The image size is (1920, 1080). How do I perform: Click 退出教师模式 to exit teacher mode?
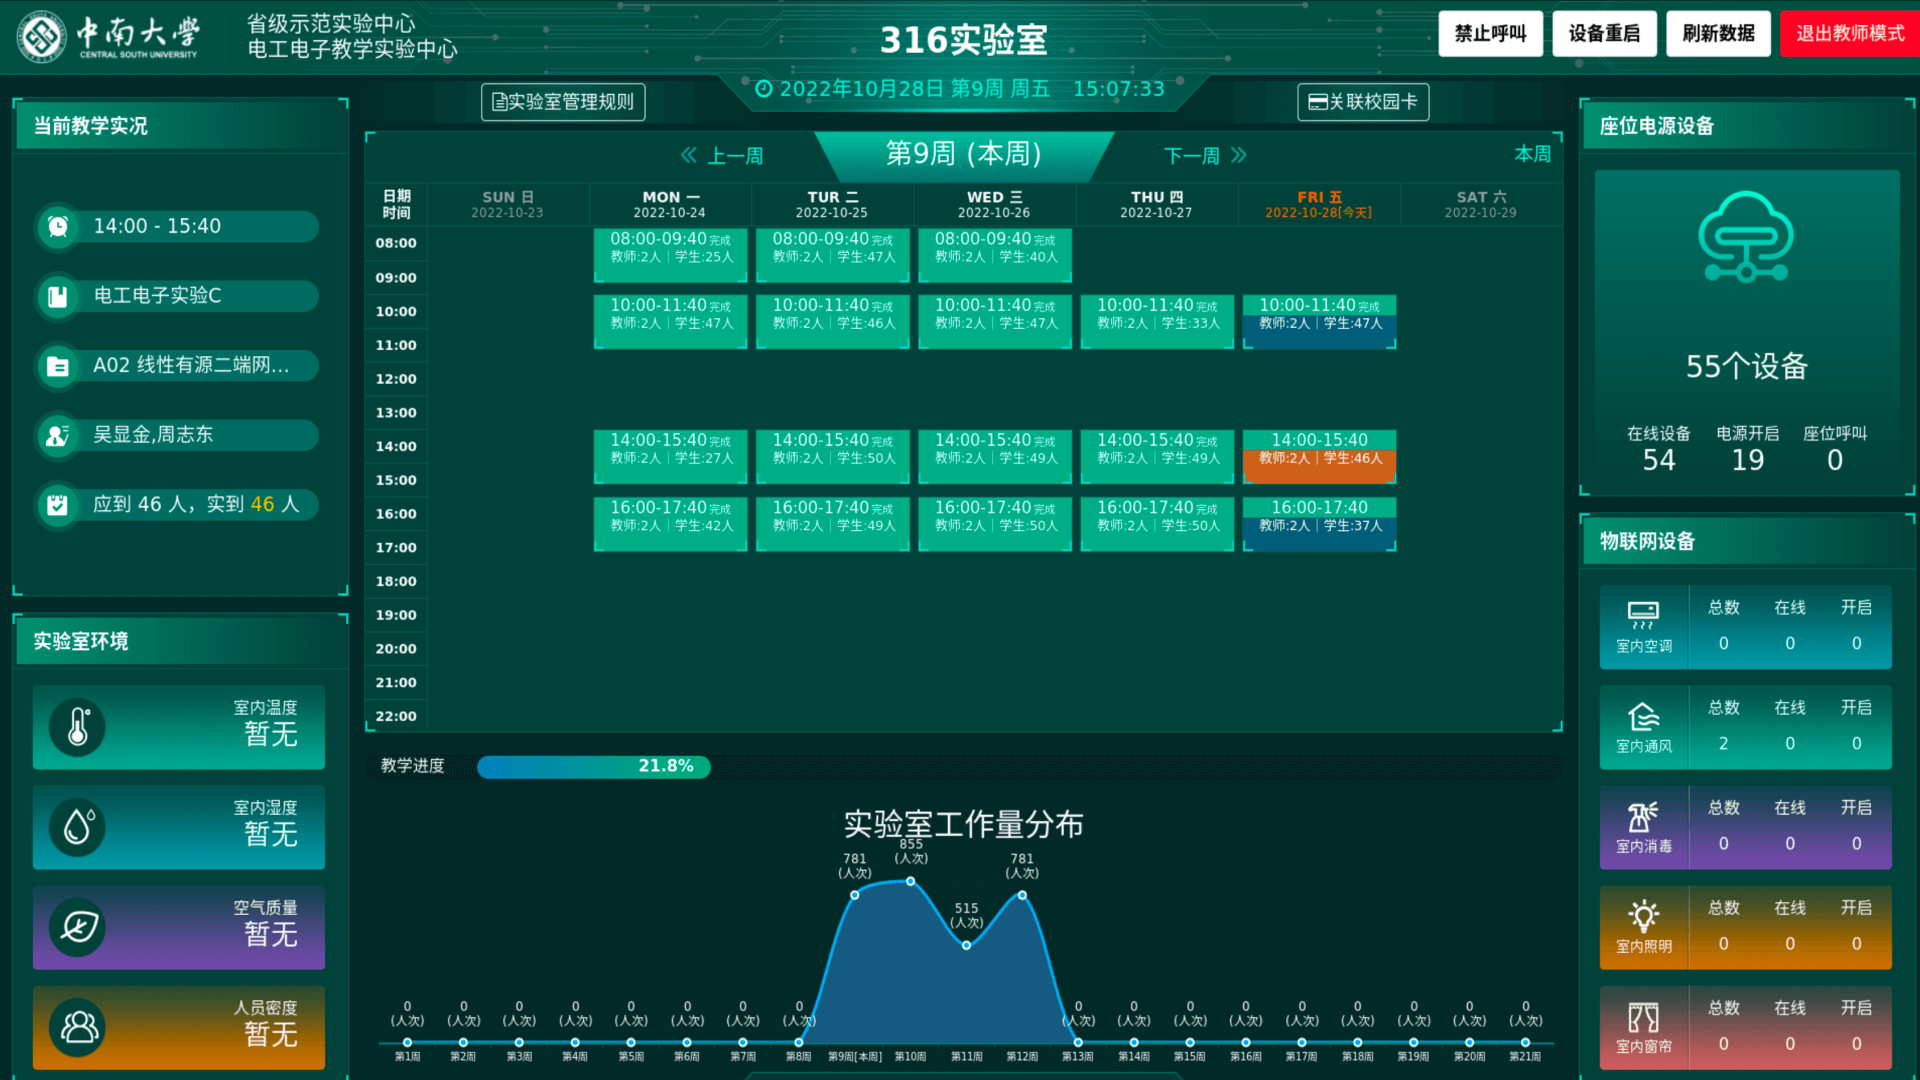1849,32
